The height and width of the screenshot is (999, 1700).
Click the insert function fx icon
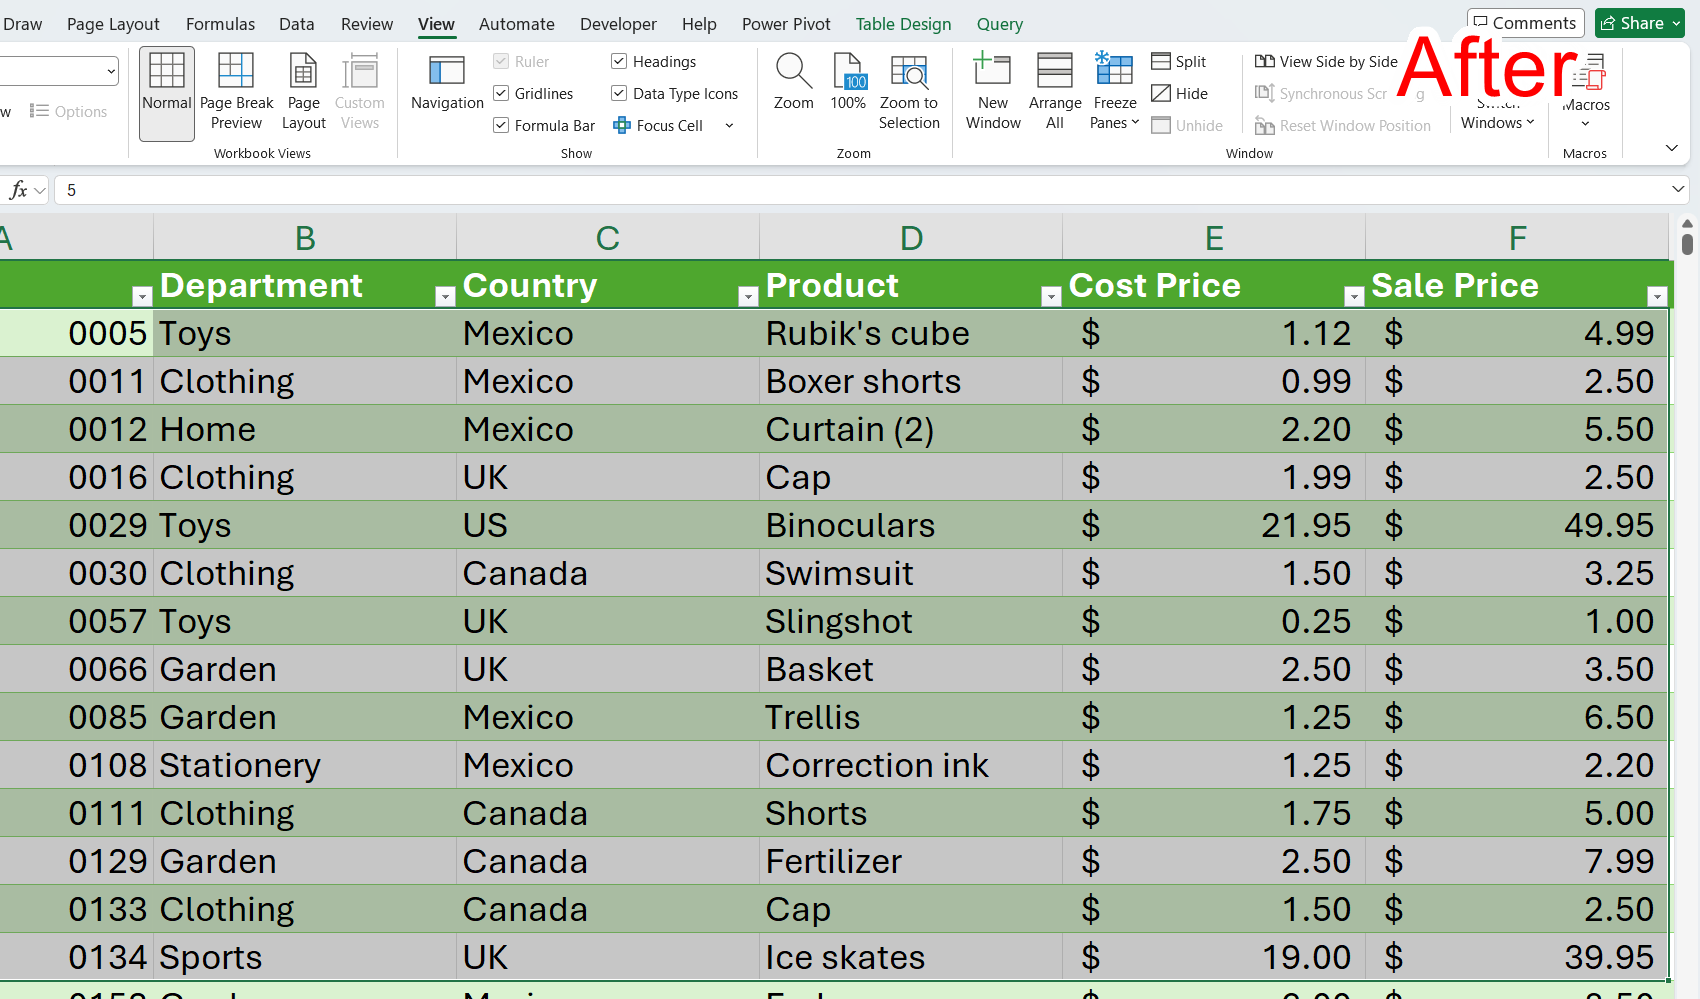(x=18, y=190)
